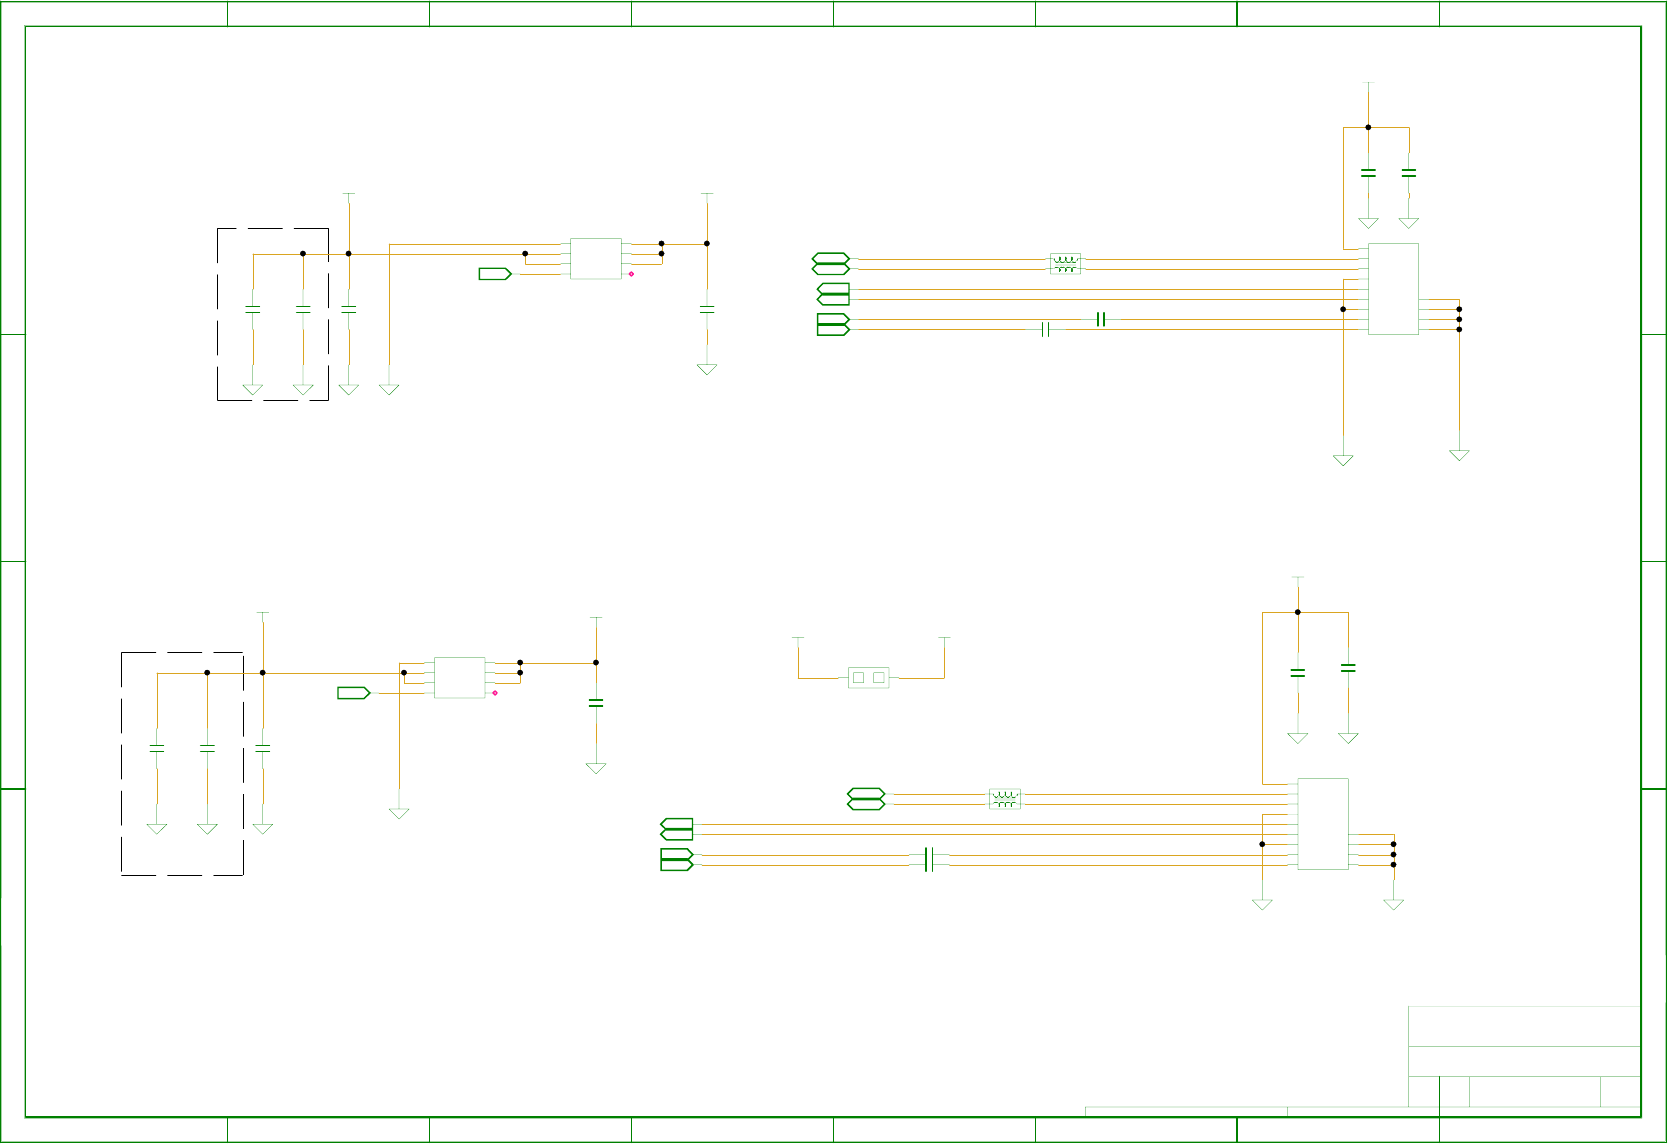
Task: Select the lower-right connector IC body
Action: tap(1323, 824)
